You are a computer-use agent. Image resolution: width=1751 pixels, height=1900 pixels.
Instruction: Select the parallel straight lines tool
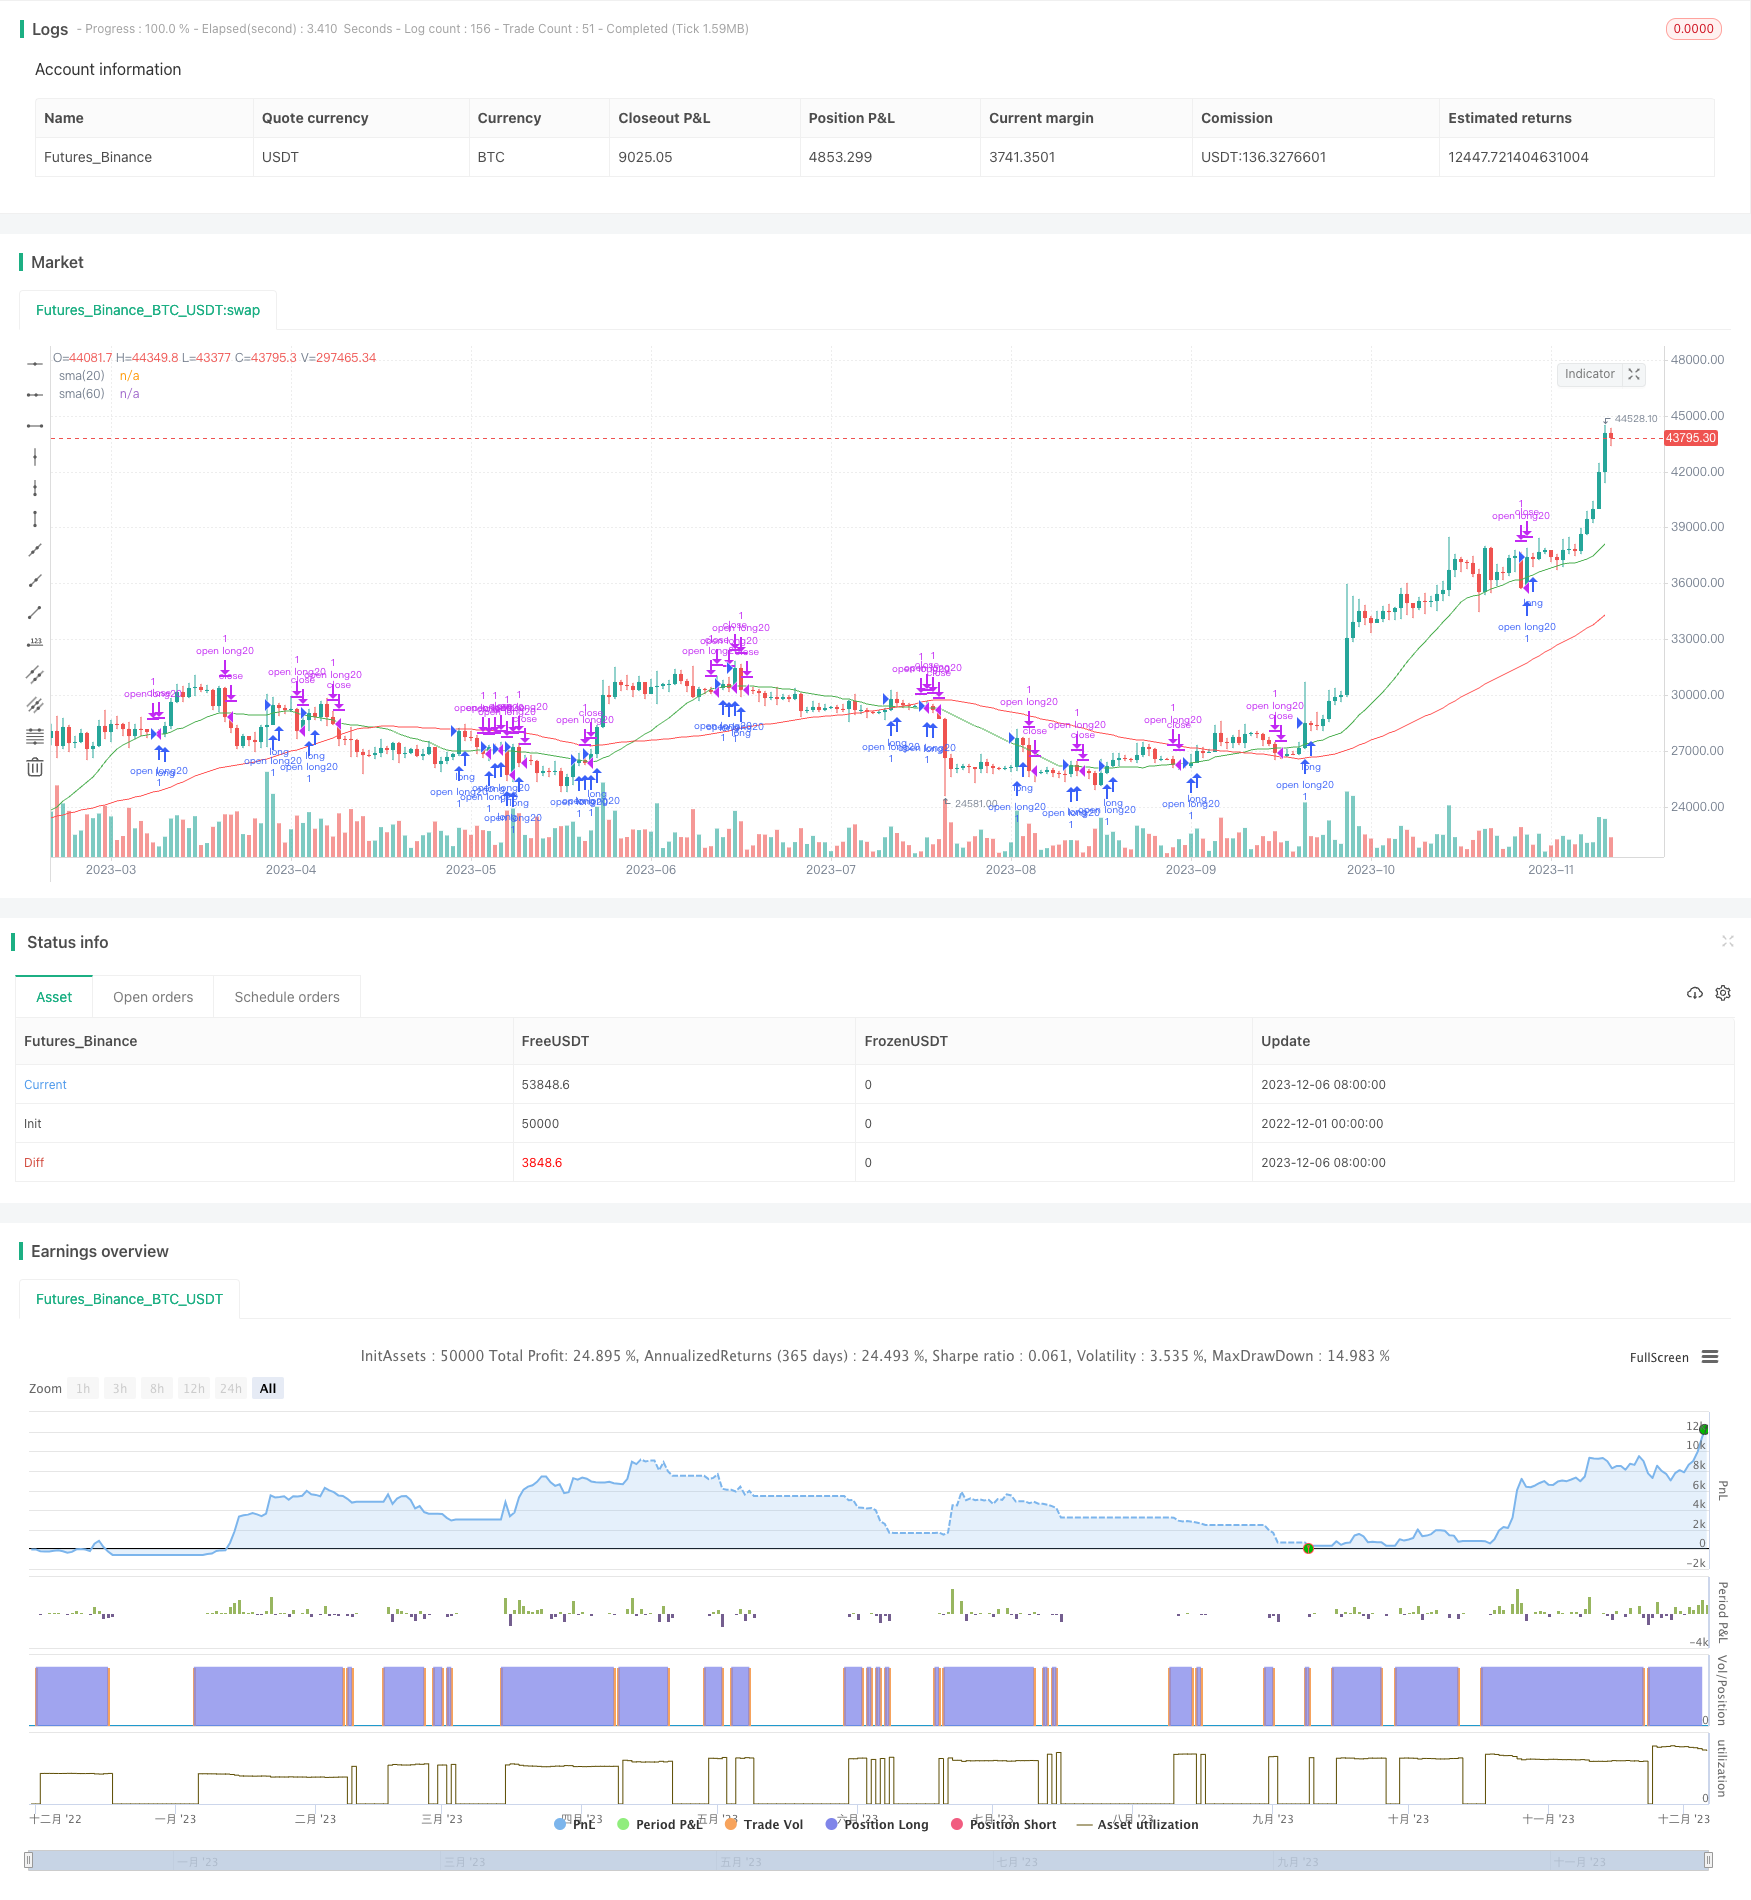click(35, 705)
